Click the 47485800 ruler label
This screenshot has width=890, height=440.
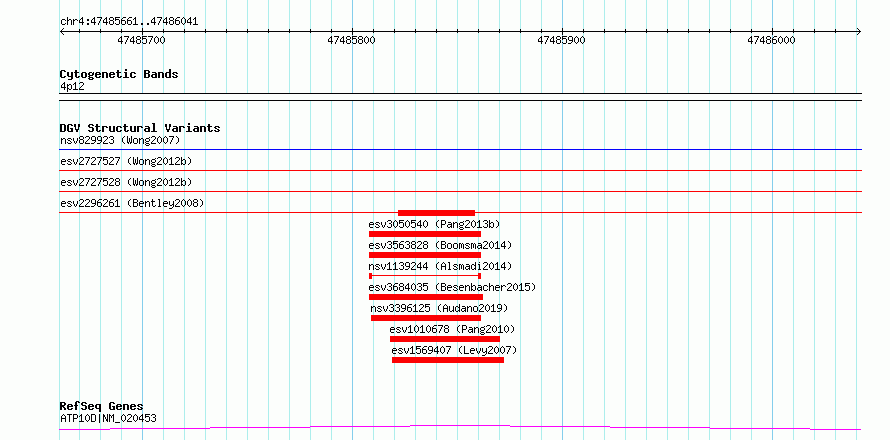351,40
